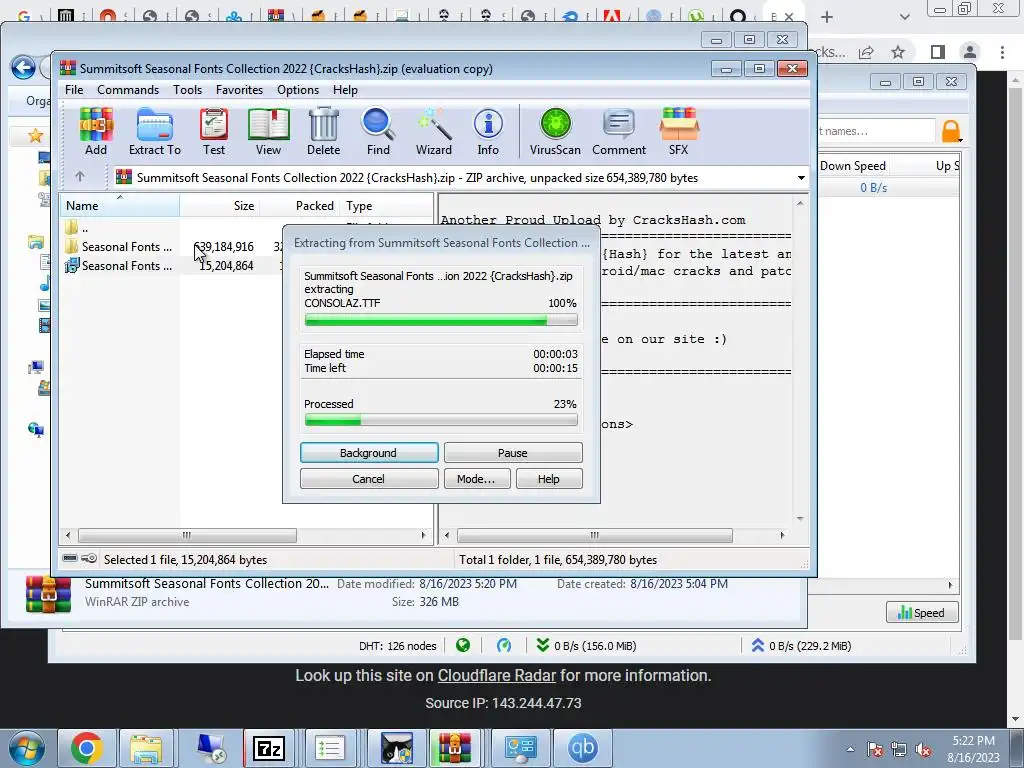Sort file list by Name column
This screenshot has width=1024, height=768.
click(120, 206)
